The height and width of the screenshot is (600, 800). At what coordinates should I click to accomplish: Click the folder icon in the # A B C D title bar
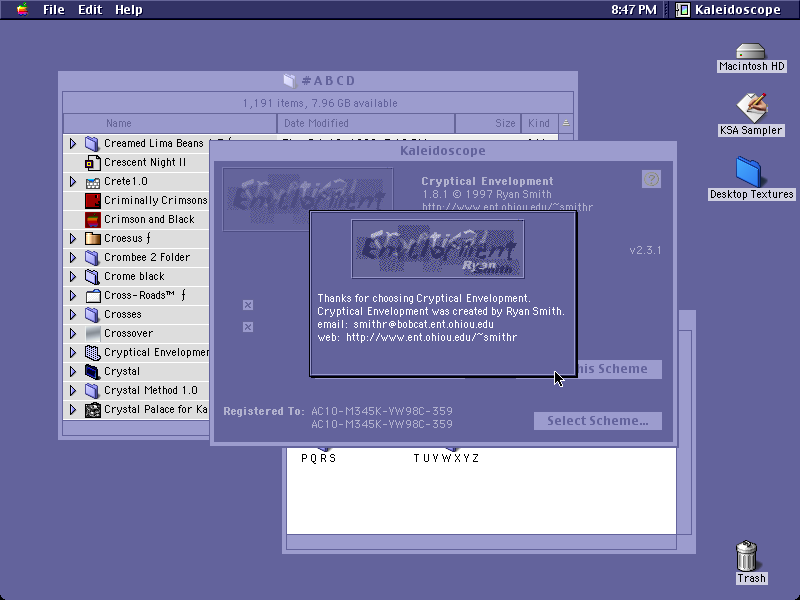[x=289, y=81]
